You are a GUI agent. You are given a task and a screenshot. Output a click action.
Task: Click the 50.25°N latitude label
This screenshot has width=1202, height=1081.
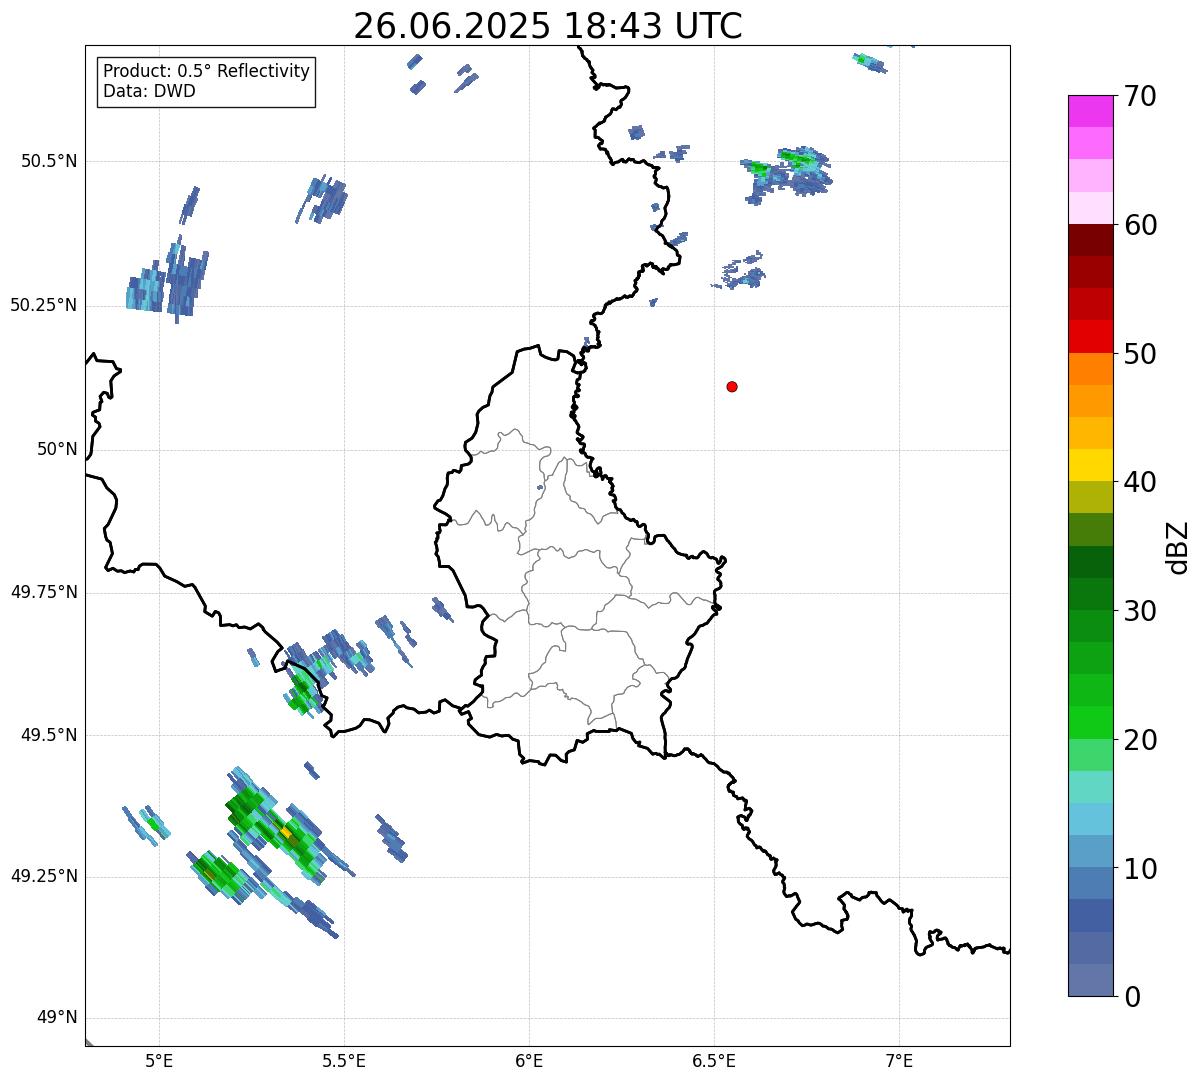[44, 305]
